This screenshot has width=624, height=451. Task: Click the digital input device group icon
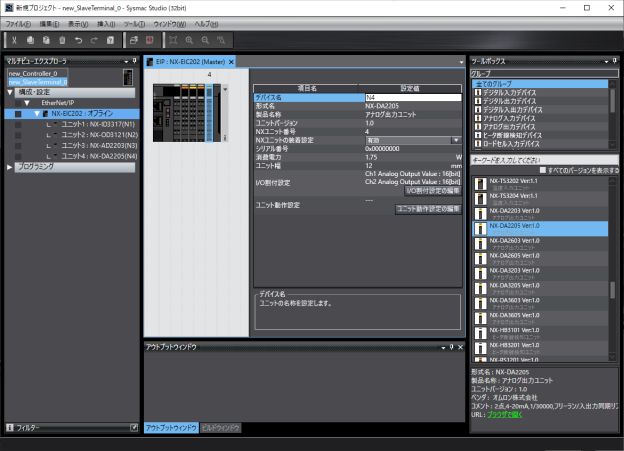478,92
